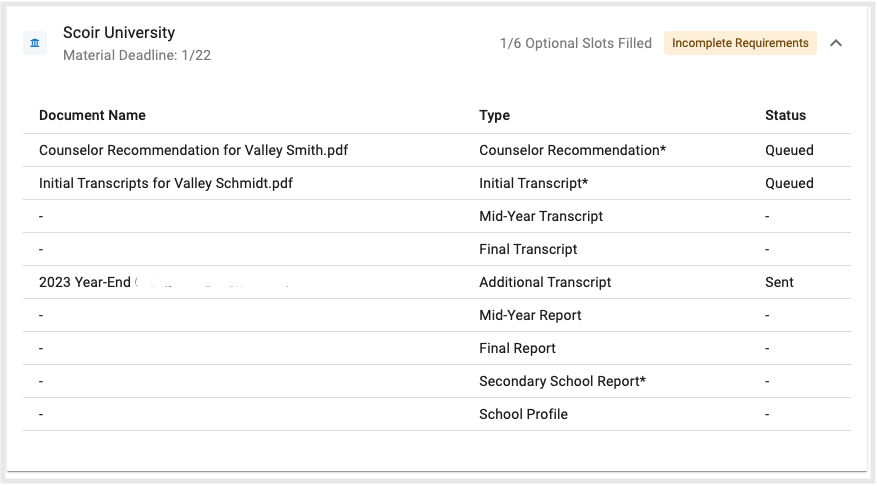Select the Mid-Year Transcript row
The width and height of the screenshot is (877, 486).
(541, 217)
